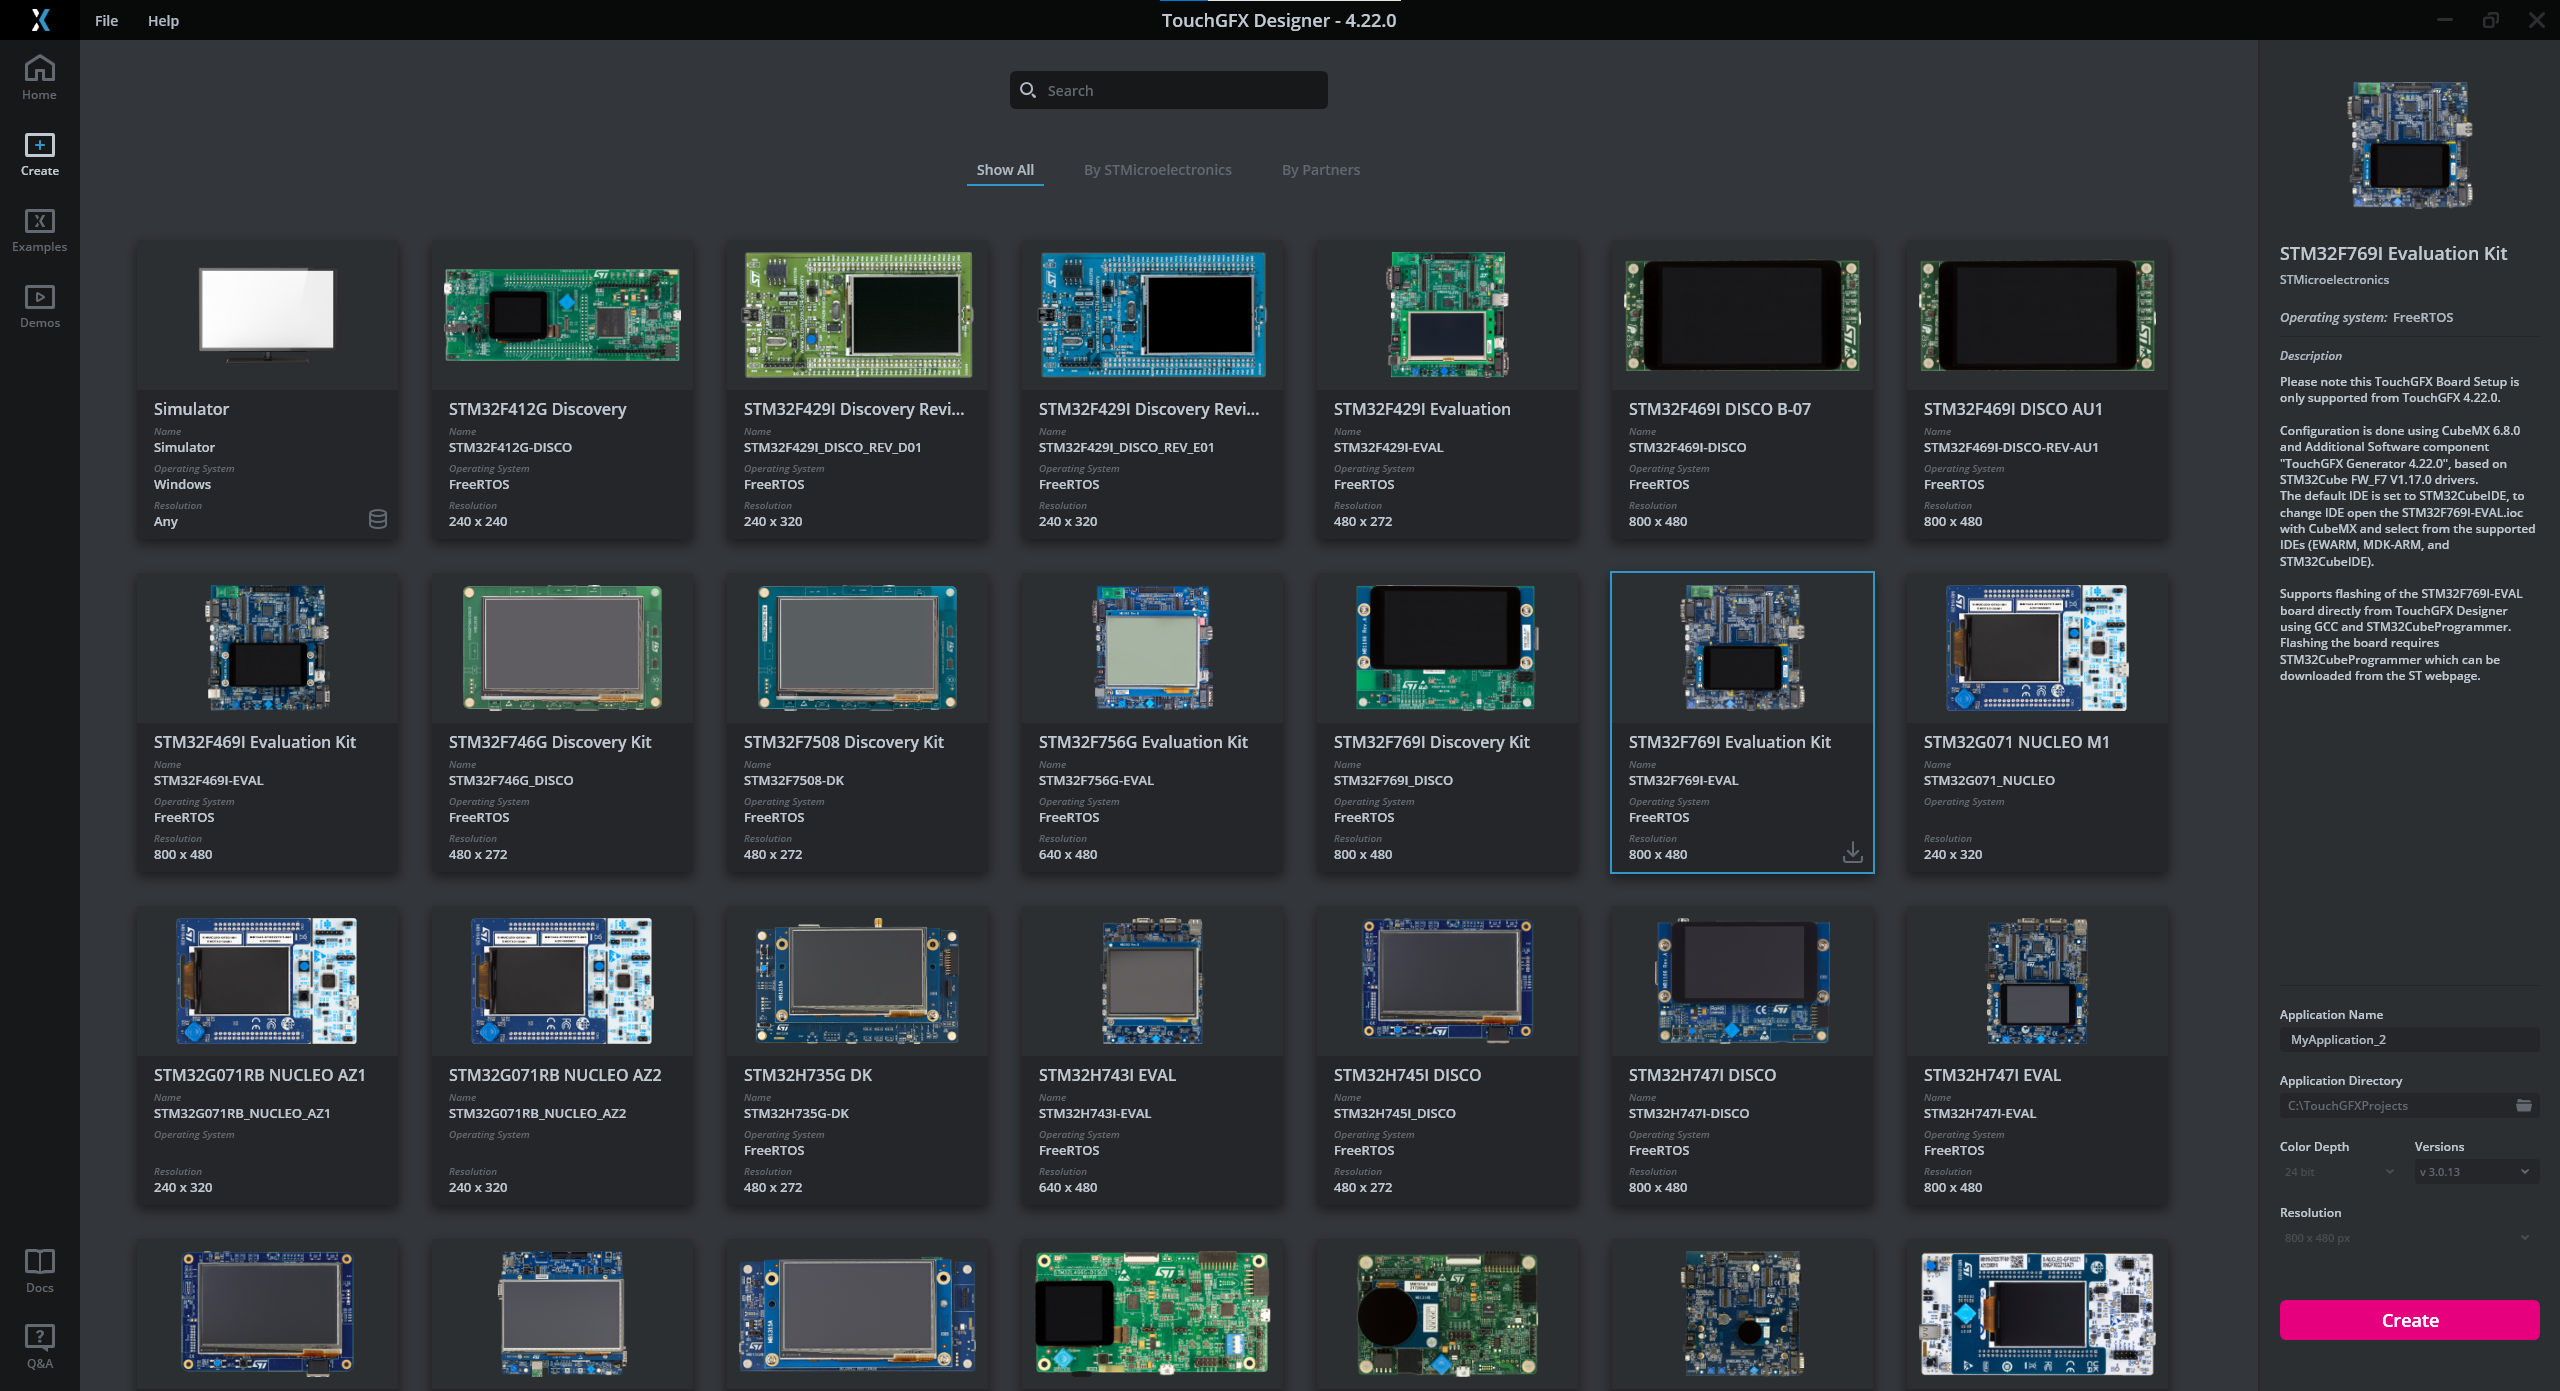Select the STM32H743I EVAL board image
Viewport: 2560px width, 1391px height.
pos(1153,981)
